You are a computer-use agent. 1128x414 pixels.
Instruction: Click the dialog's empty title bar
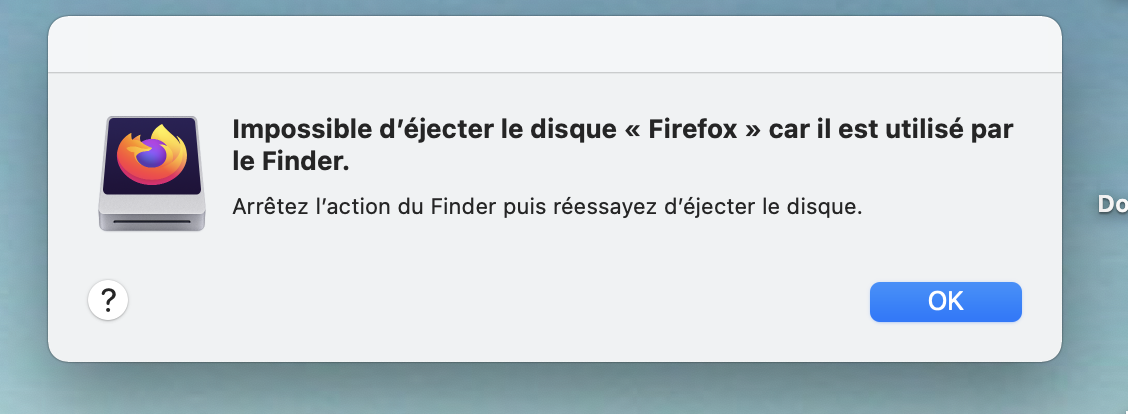tap(554, 45)
